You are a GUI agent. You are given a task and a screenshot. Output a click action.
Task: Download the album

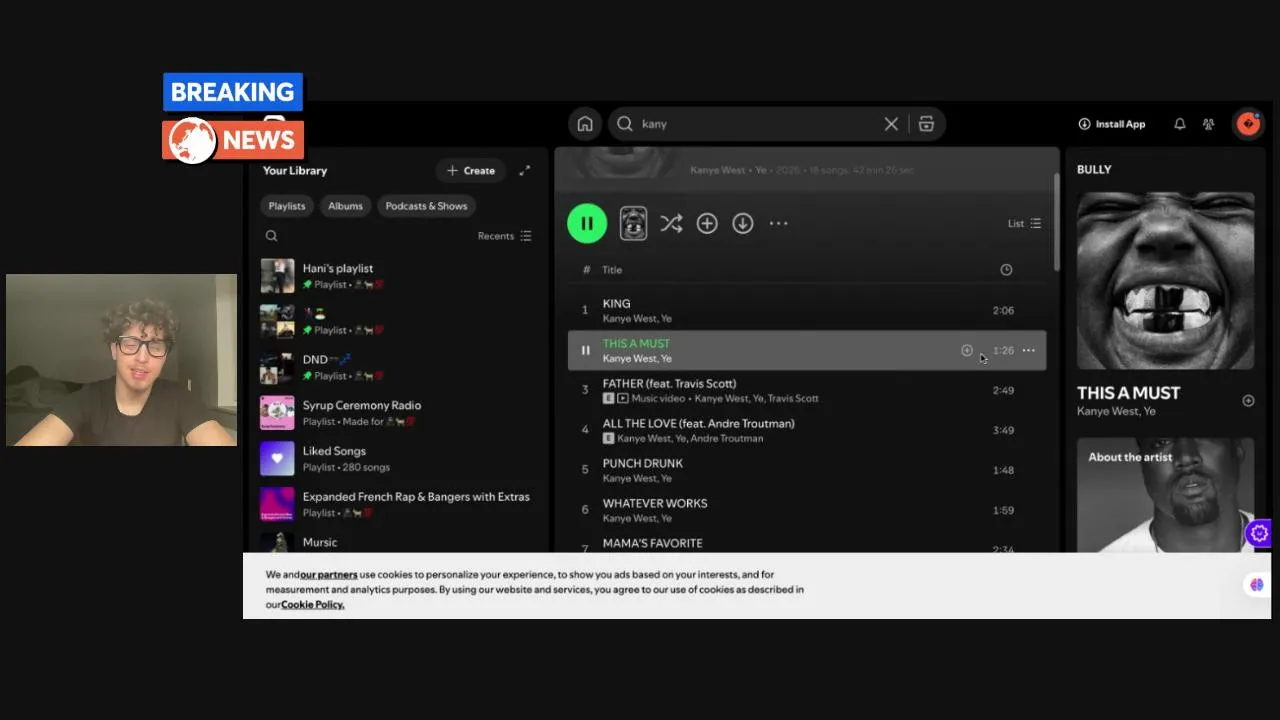(743, 224)
